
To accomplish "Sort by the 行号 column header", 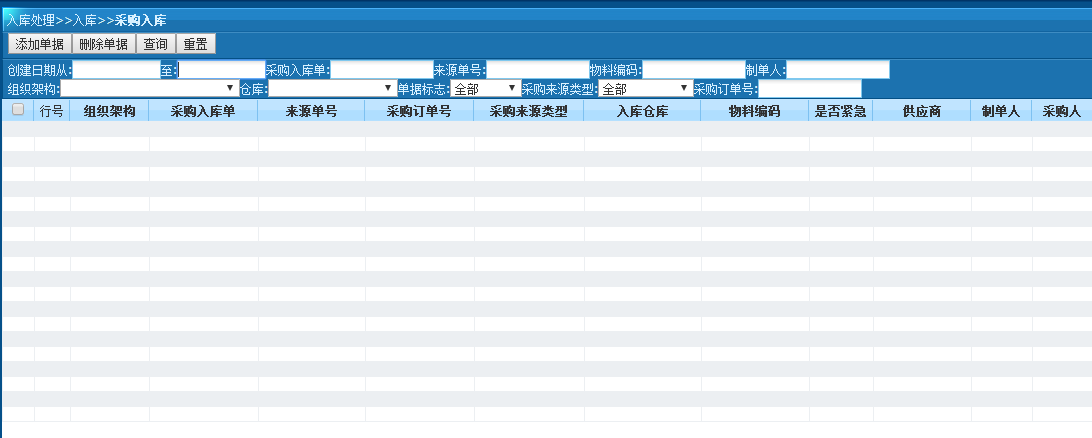I will coord(52,111).
